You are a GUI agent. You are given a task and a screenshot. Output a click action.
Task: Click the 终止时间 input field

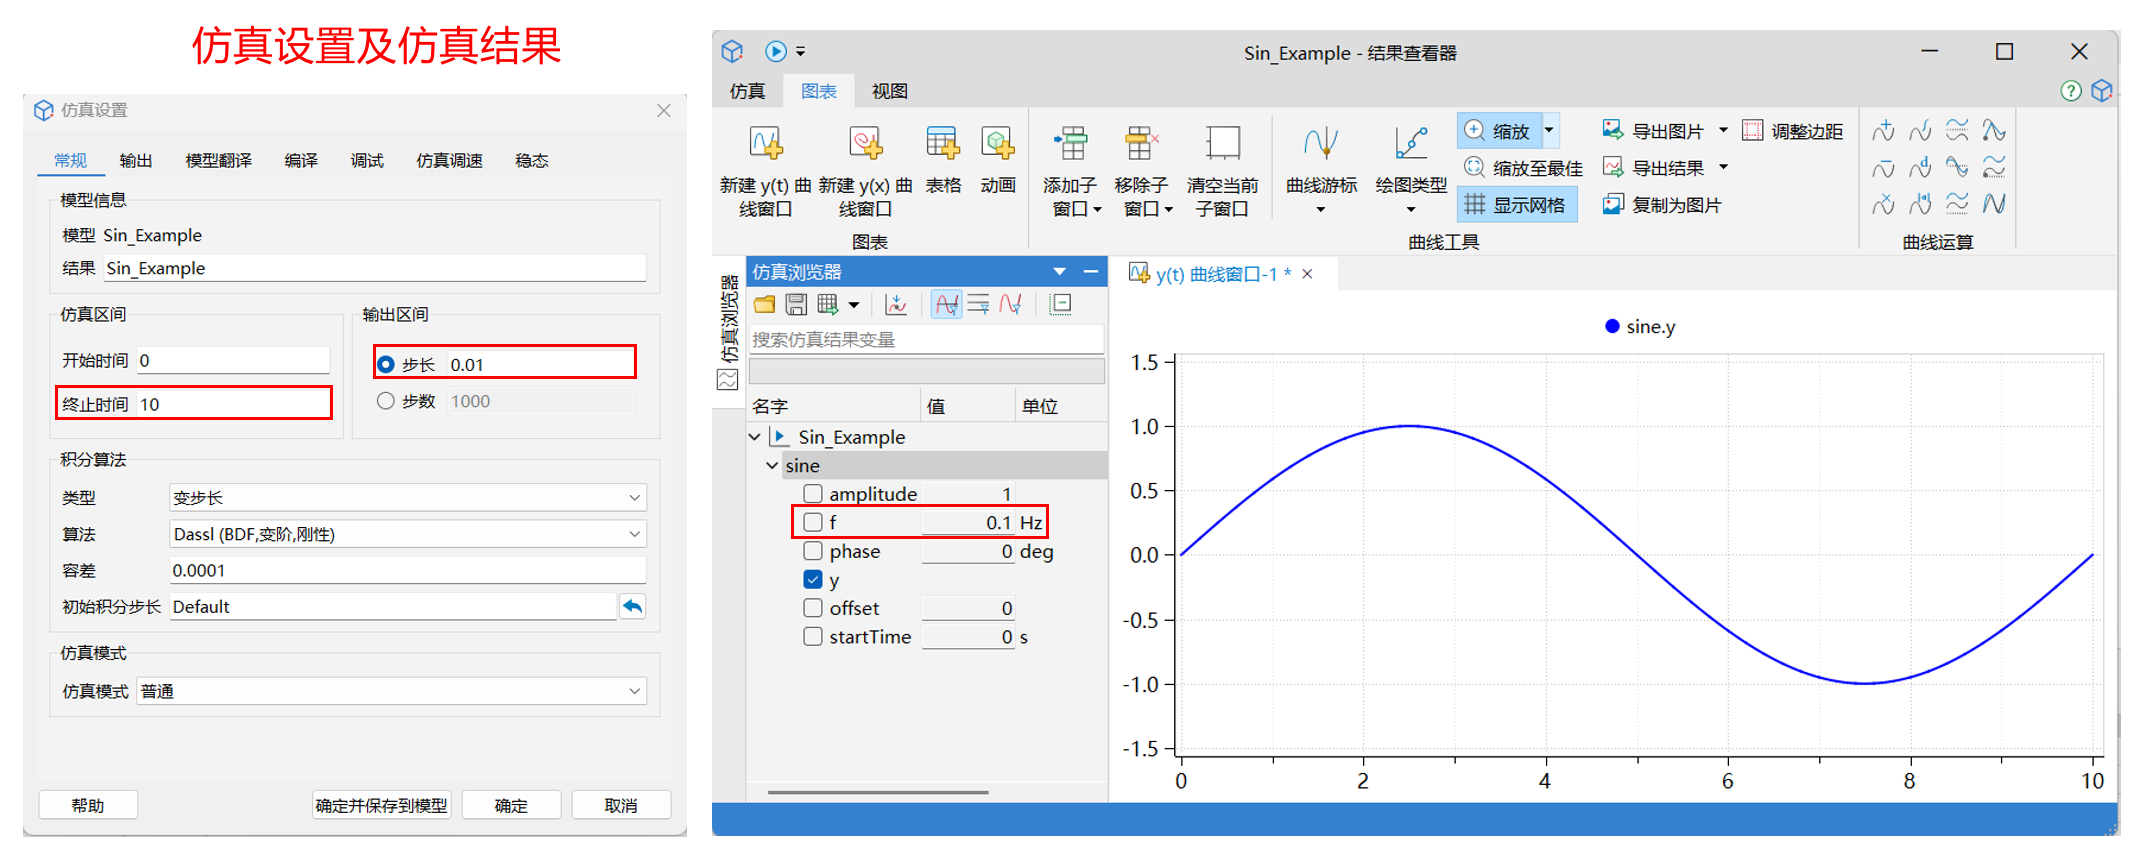pyautogui.click(x=232, y=404)
